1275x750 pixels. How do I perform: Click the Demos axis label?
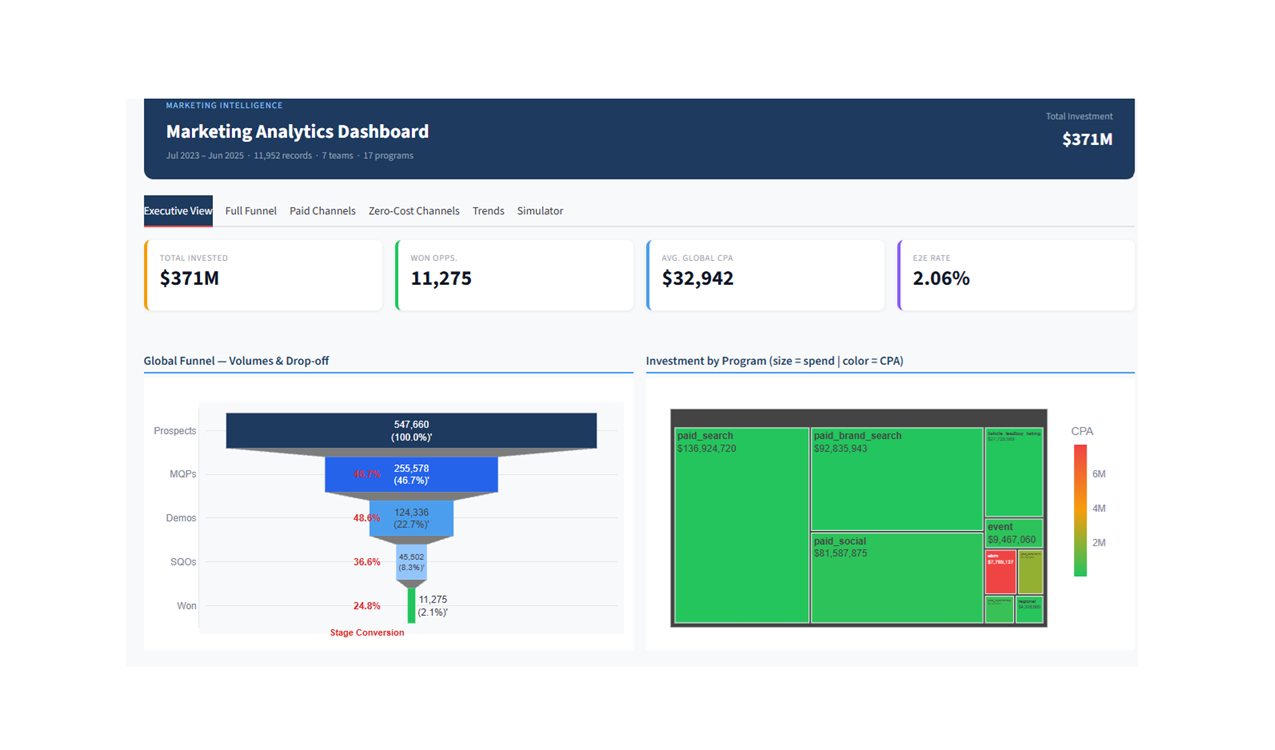[181, 518]
